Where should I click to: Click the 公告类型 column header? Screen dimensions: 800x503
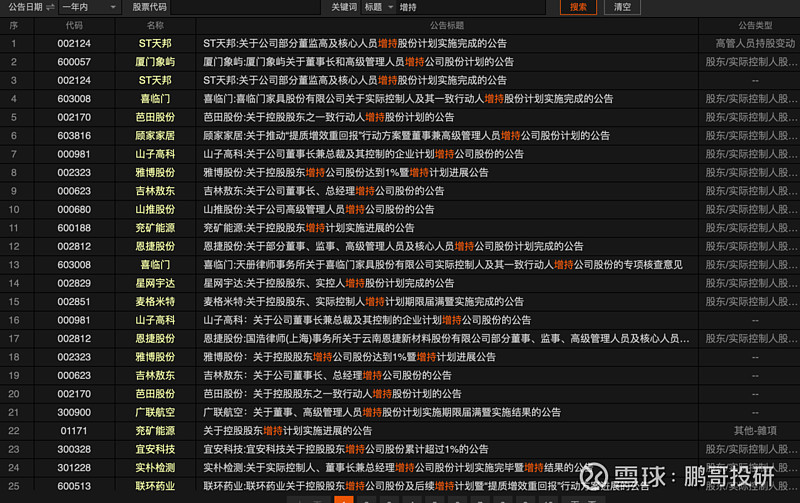pos(755,25)
